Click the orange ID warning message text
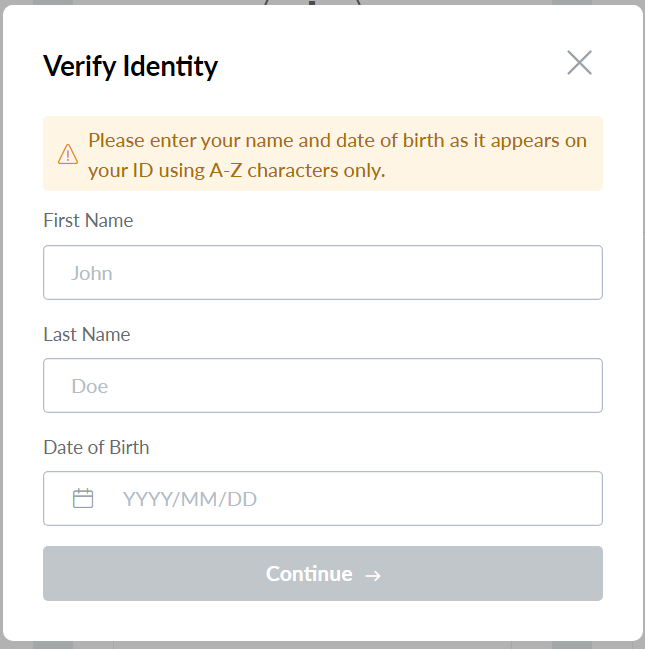 pyautogui.click(x=336, y=155)
